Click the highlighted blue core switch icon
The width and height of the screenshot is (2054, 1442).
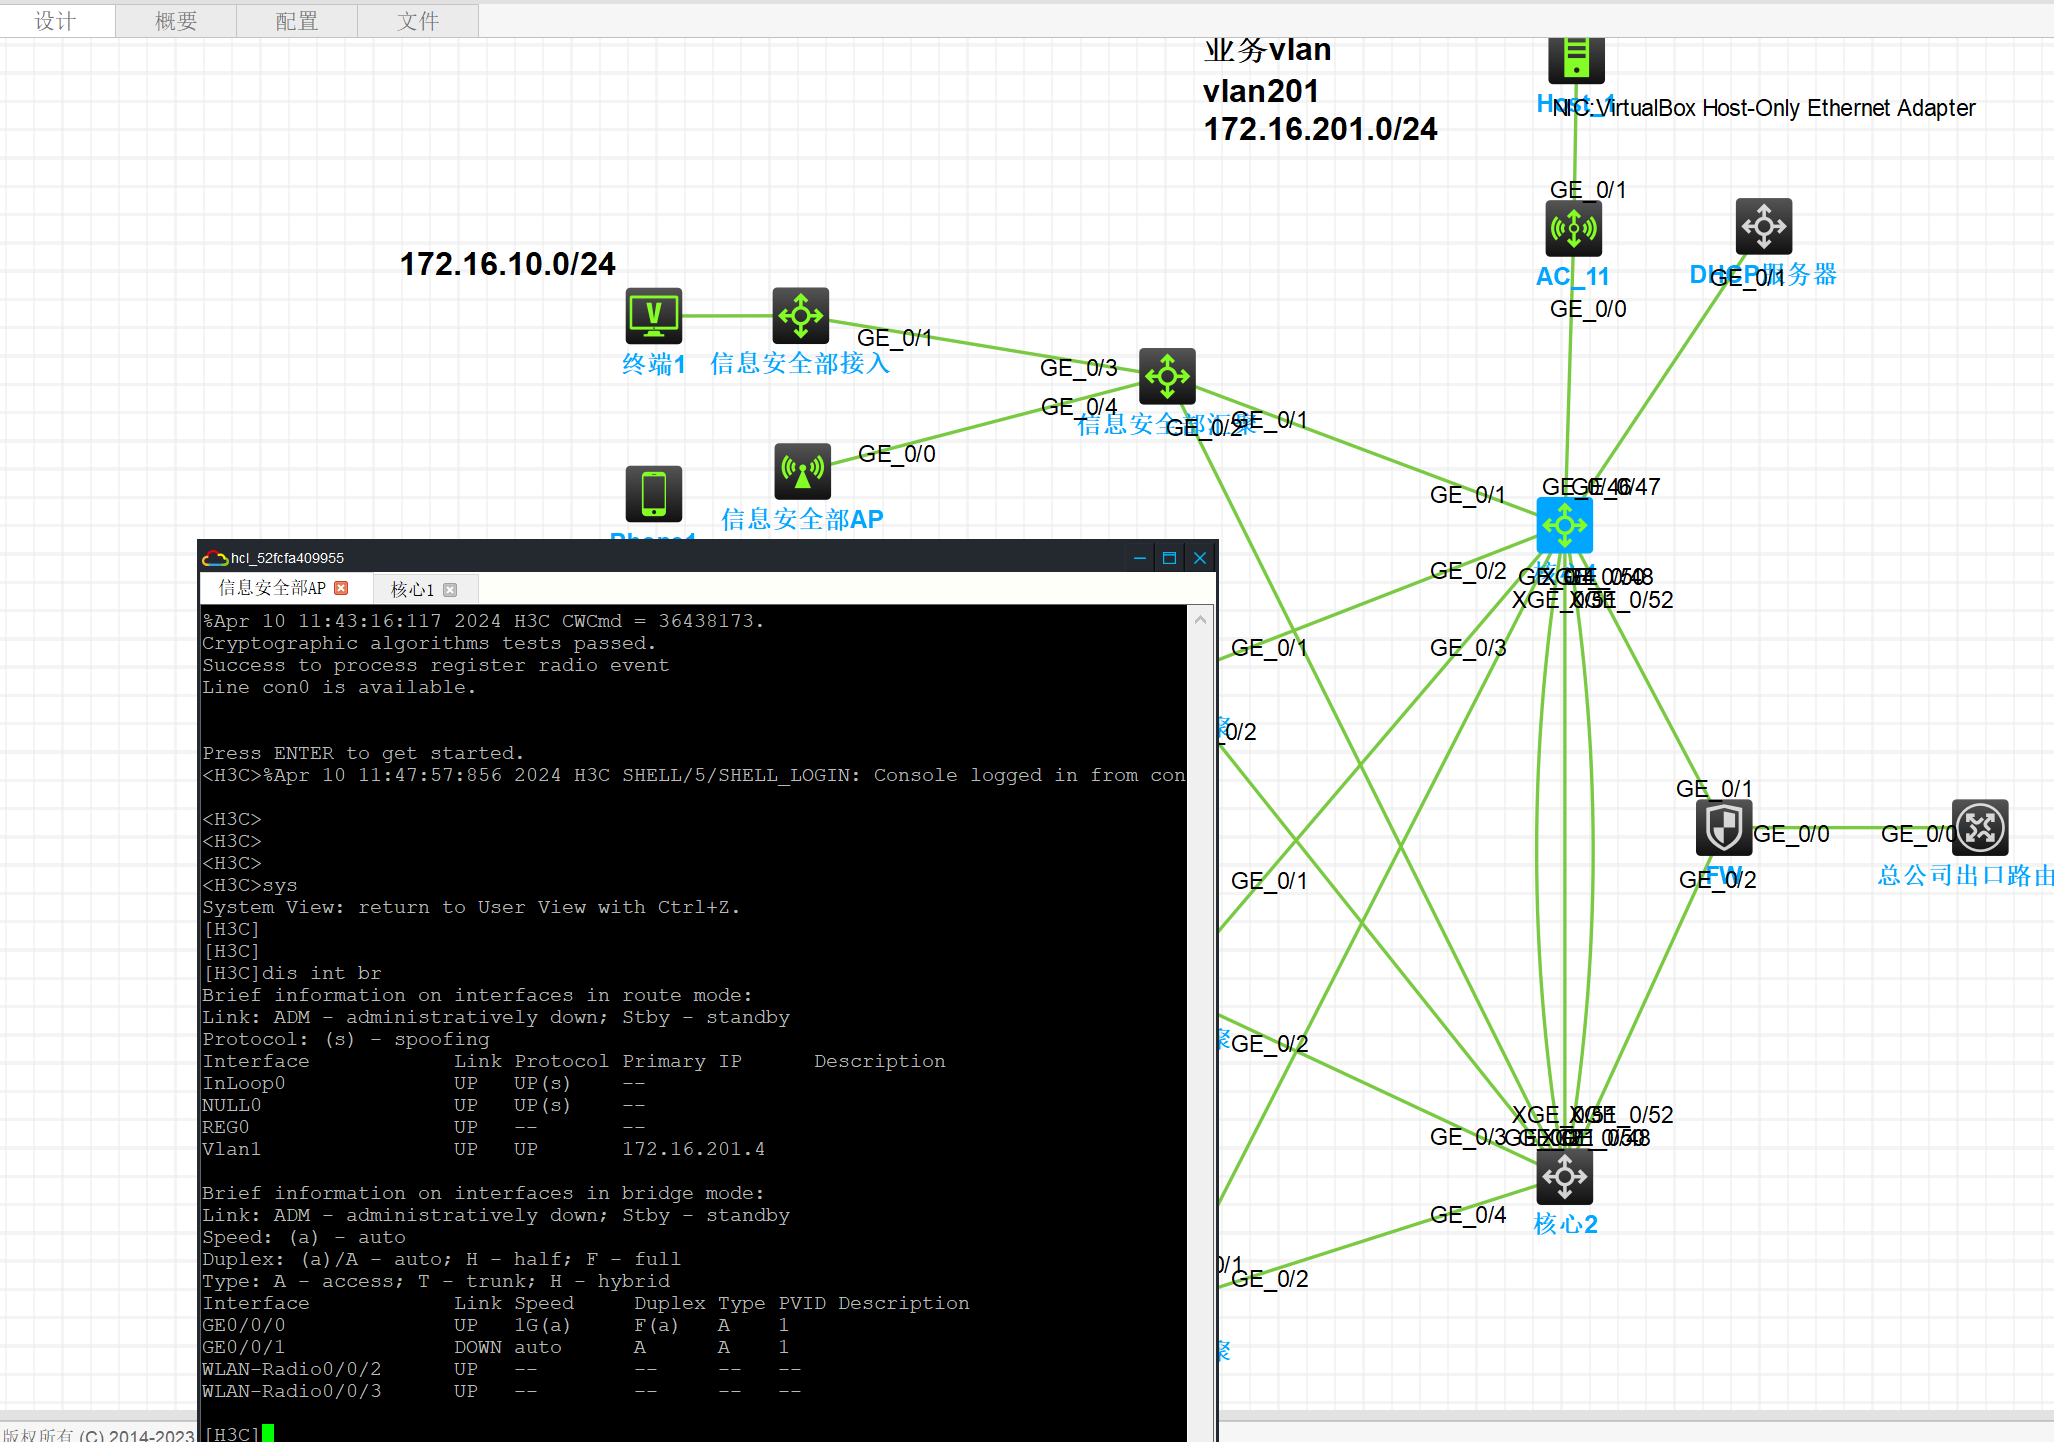[x=1564, y=525]
